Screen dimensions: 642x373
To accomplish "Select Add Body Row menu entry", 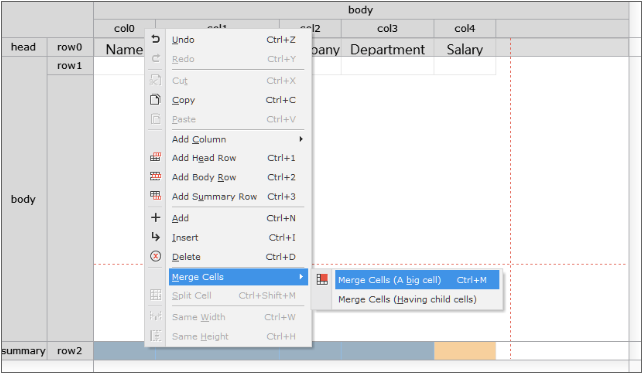I will point(234,177).
